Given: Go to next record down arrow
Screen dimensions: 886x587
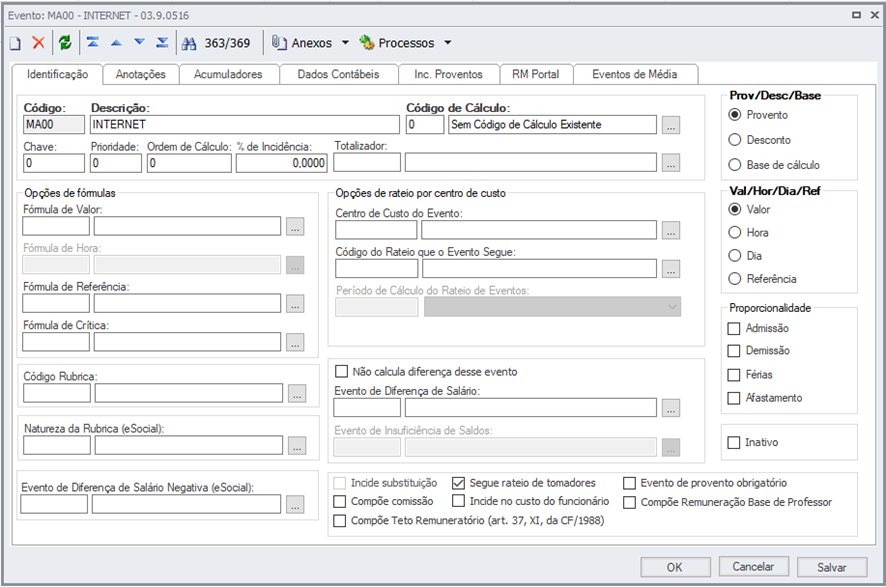Looking at the screenshot, I should [x=140, y=42].
